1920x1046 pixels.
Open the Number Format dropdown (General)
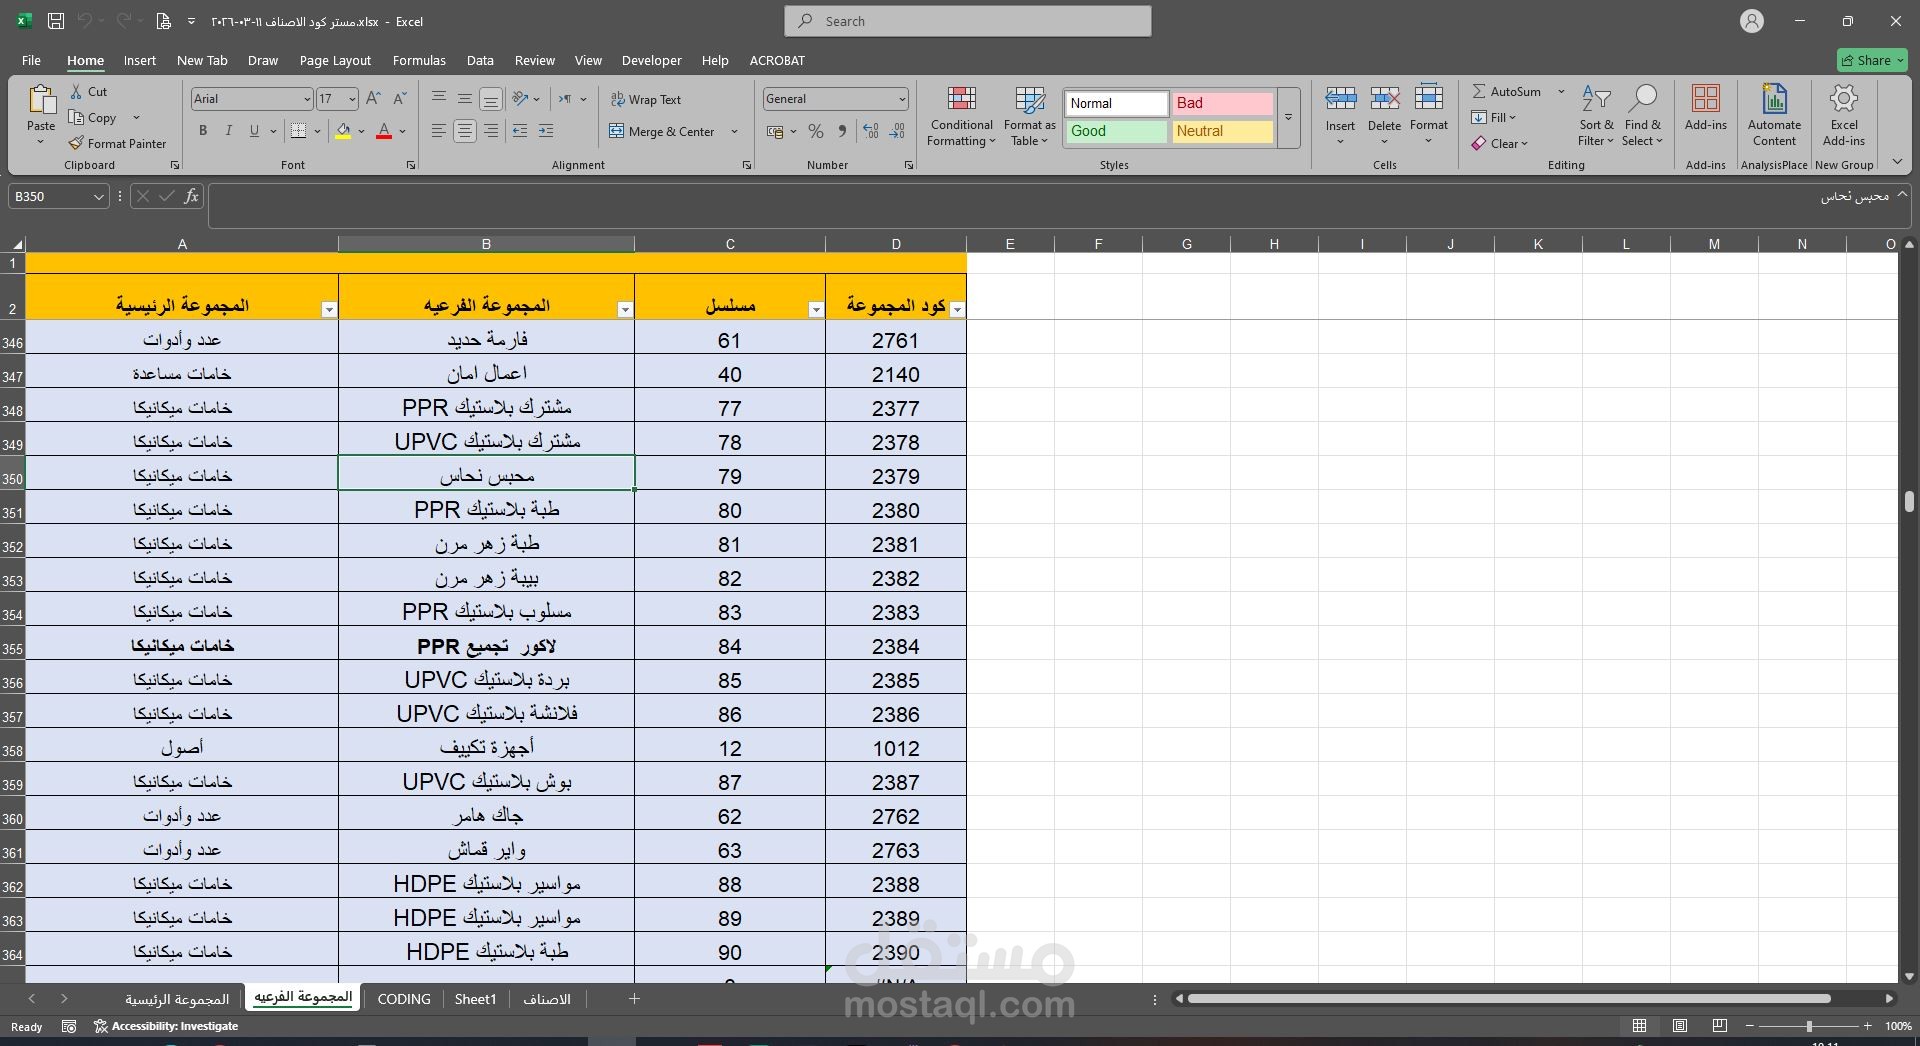pyautogui.click(x=902, y=99)
